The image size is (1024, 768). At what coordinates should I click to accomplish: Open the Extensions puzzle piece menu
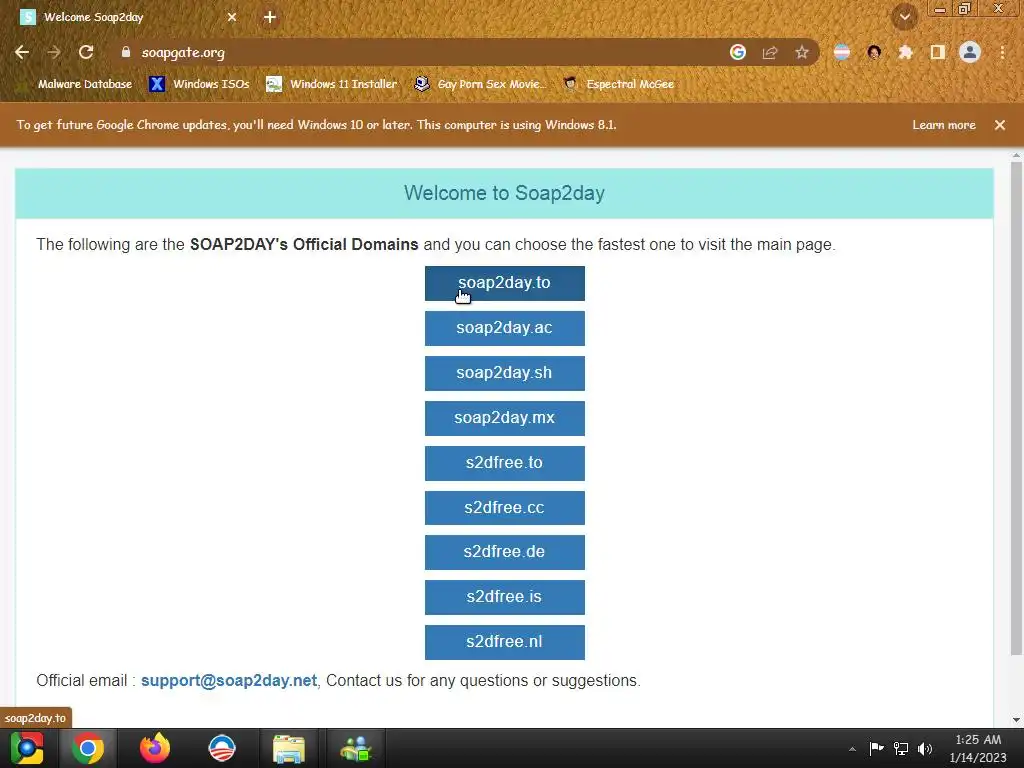tap(906, 52)
